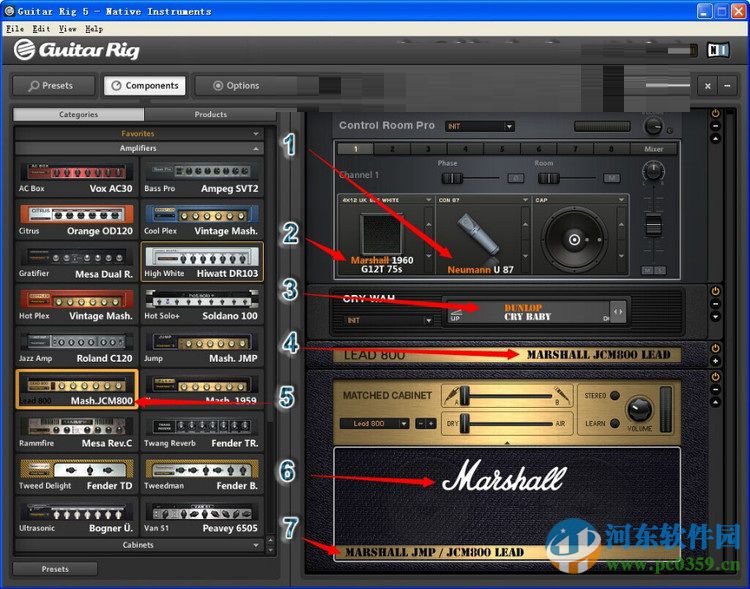750x589 pixels.
Task: Open the View menu
Action: (67, 29)
